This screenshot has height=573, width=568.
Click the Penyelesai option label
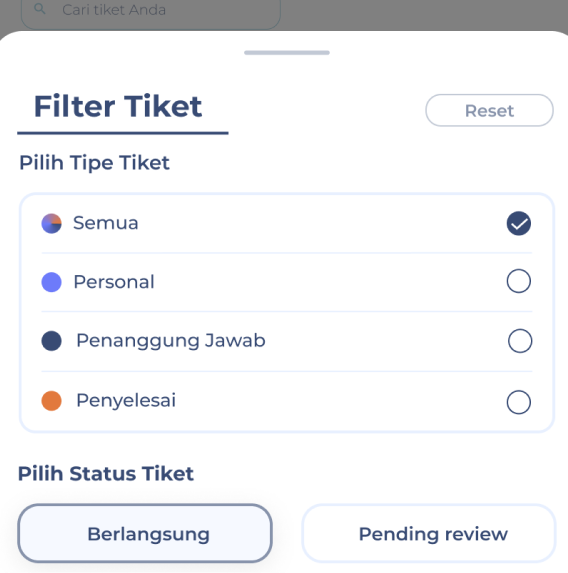click(126, 401)
